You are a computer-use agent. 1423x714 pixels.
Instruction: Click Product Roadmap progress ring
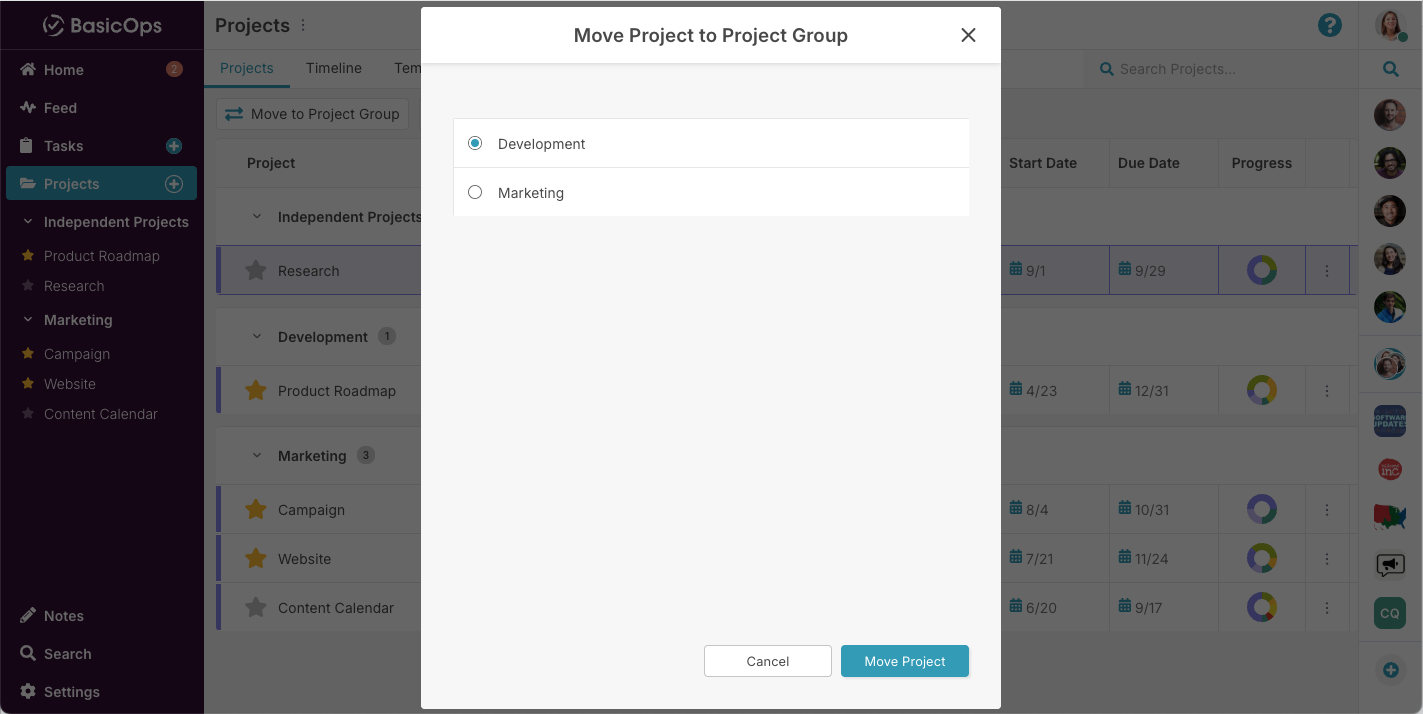(x=1262, y=390)
